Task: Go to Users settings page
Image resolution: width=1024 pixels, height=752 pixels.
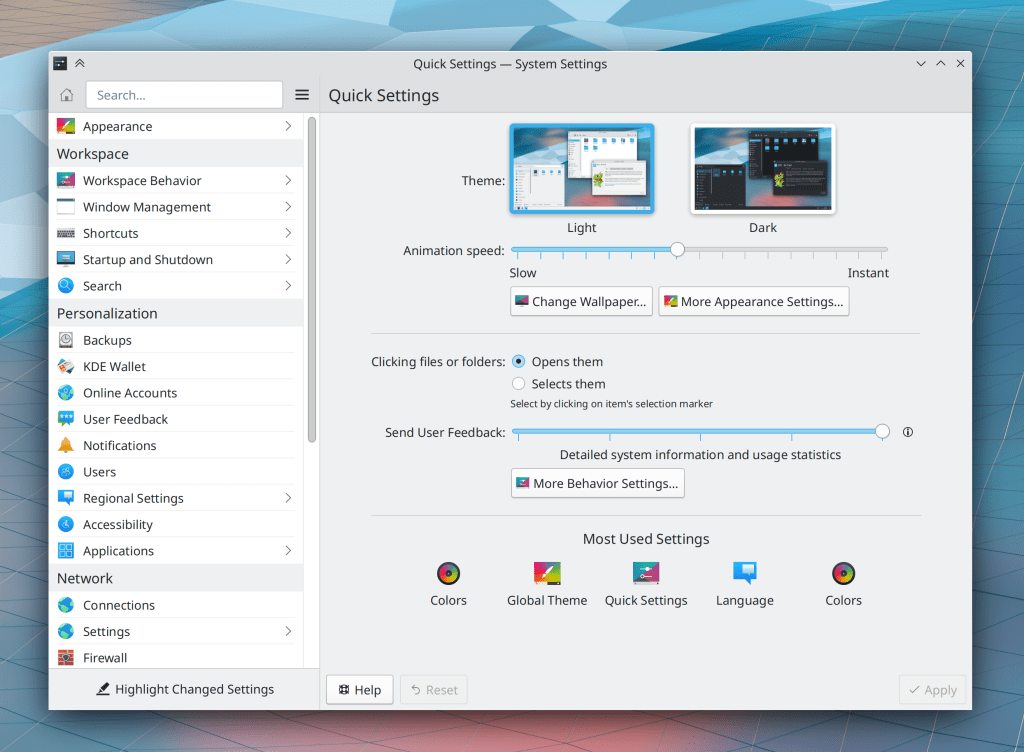Action: 99,472
